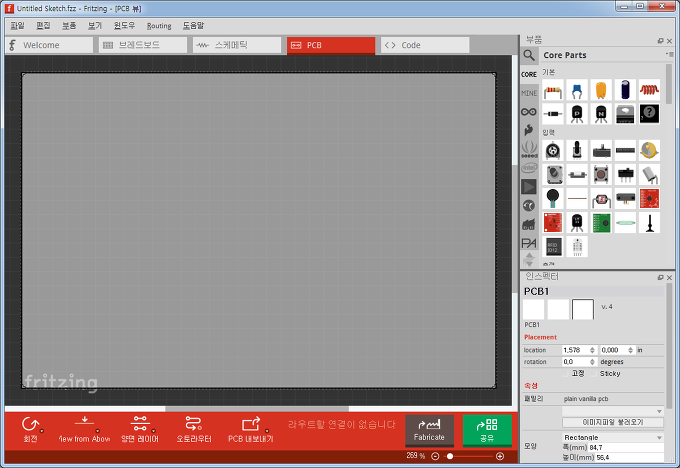Viewport: 680px width, 468px height.
Task: Switch to the Schematic tab
Action: [237, 45]
